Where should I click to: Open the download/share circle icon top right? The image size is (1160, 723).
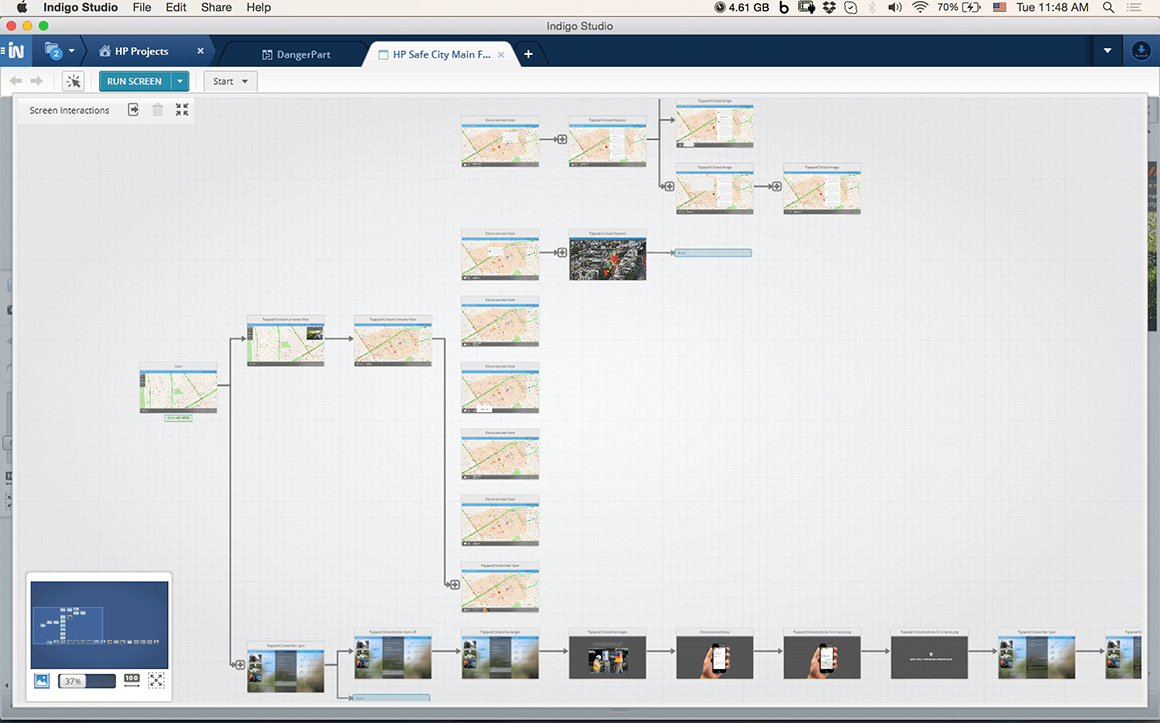pos(1140,50)
